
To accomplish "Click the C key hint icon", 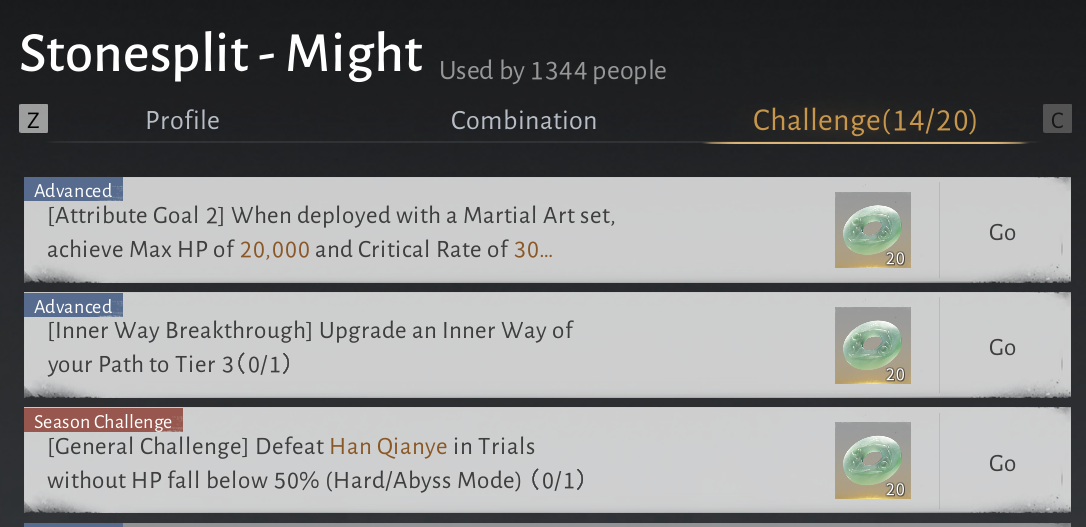I will click(x=1057, y=119).
